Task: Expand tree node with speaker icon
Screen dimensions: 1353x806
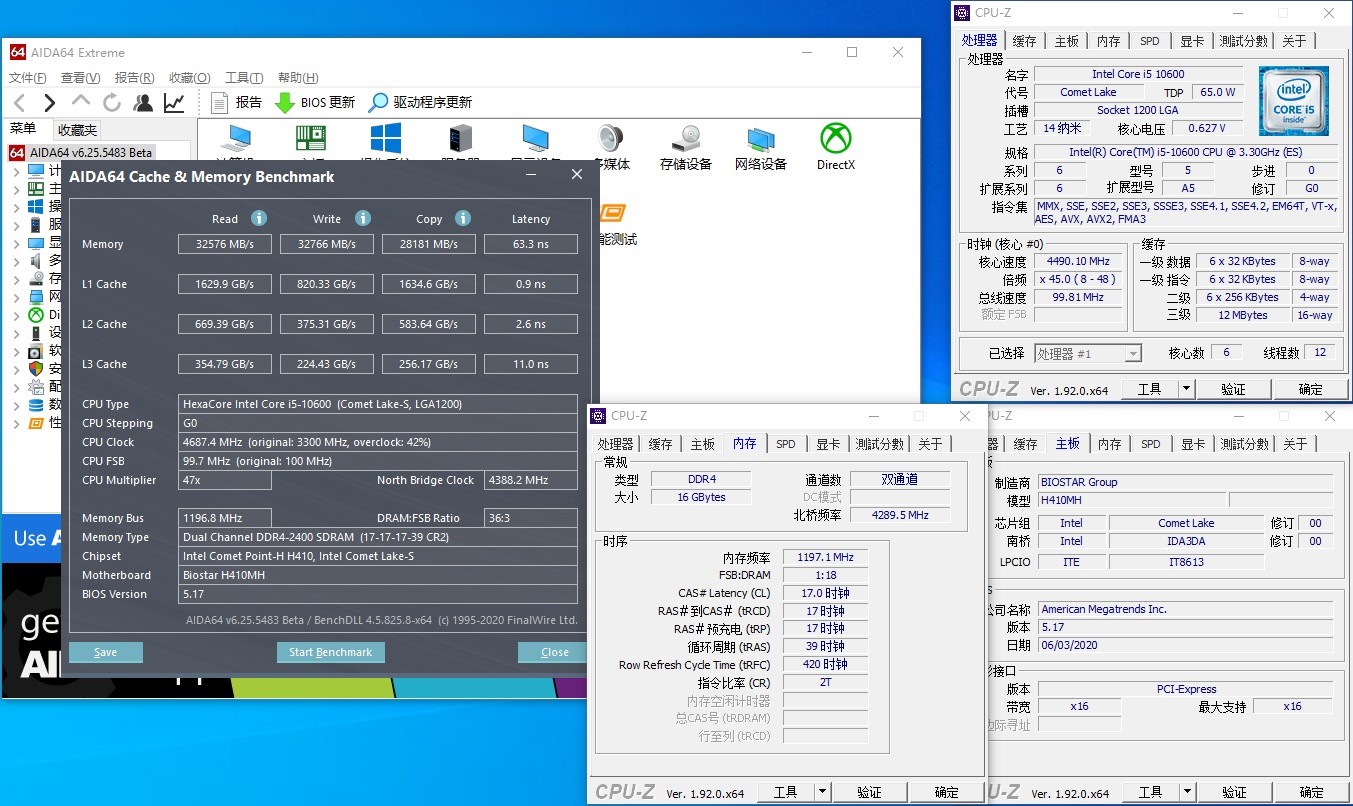Action: click(16, 261)
